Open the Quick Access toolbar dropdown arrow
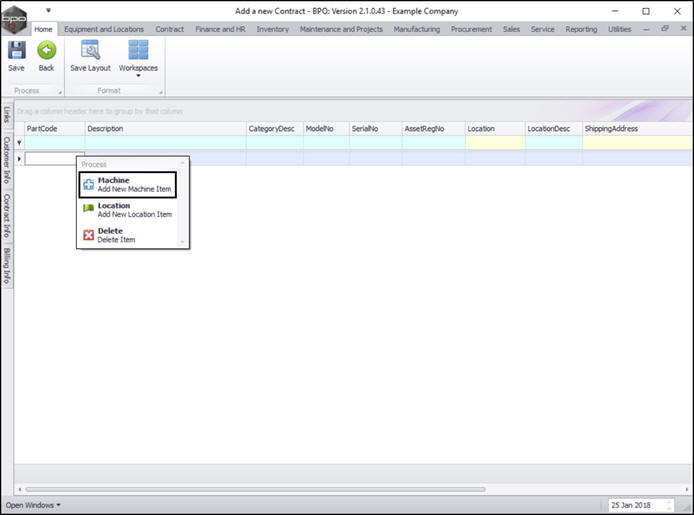The width and height of the screenshot is (694, 515). point(48,10)
